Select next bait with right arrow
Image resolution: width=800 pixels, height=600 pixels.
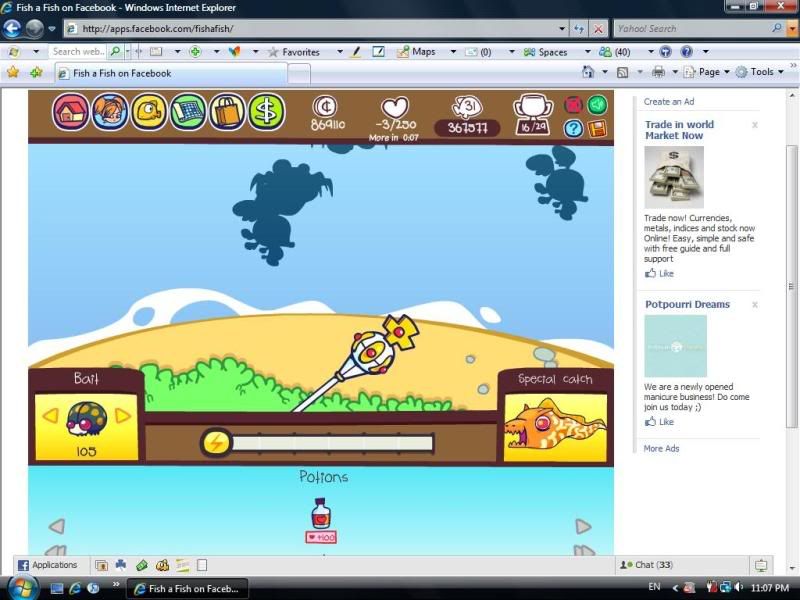tap(123, 415)
